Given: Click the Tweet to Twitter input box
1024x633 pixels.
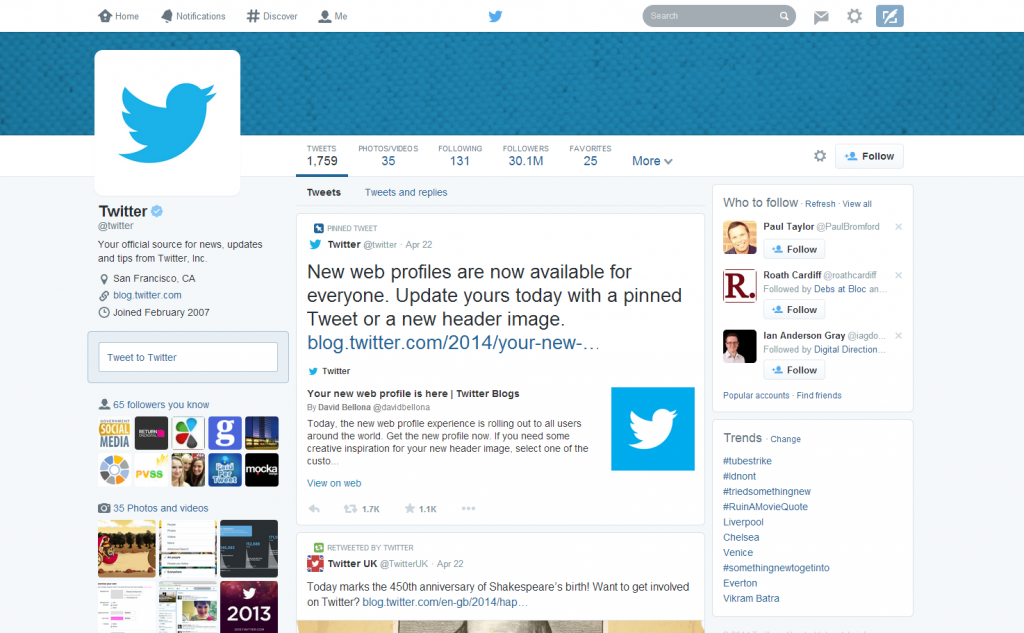Looking at the screenshot, I should pos(188,357).
